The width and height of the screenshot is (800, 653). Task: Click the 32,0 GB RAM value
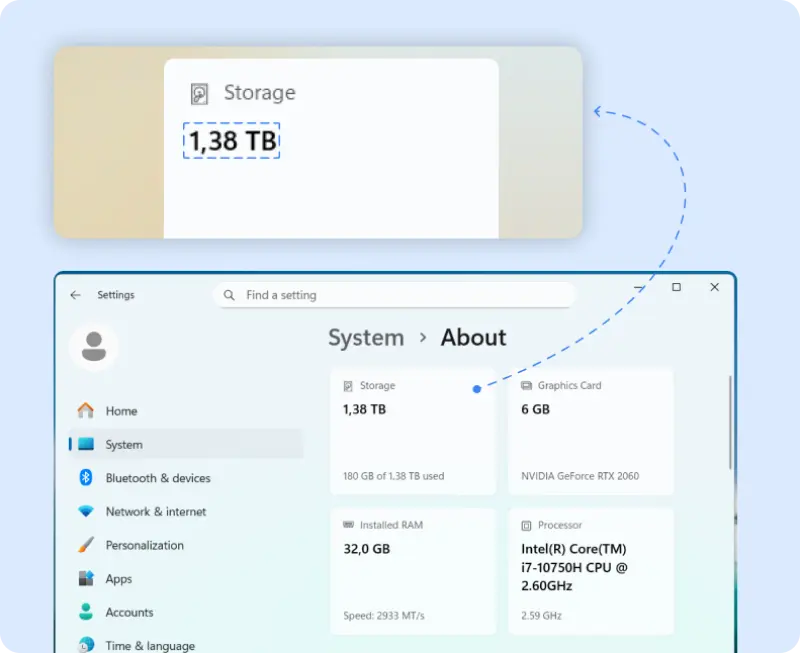point(367,549)
